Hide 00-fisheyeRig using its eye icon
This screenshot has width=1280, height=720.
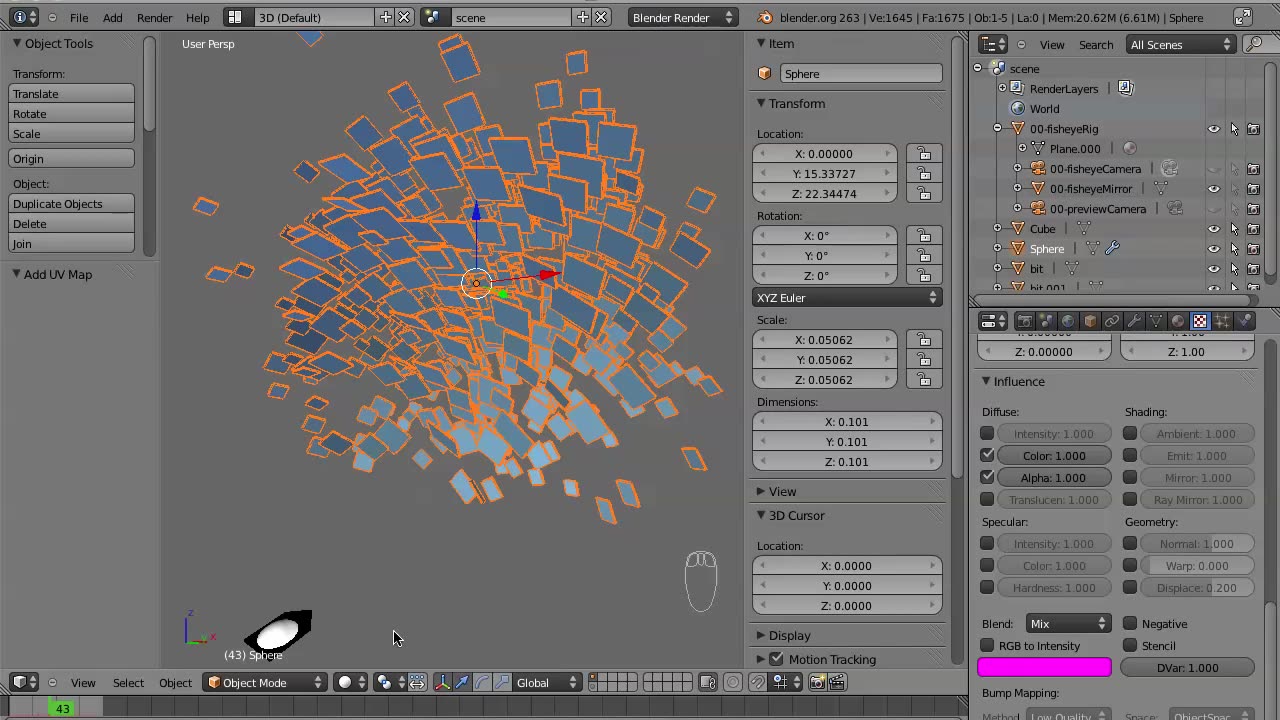(1214, 129)
